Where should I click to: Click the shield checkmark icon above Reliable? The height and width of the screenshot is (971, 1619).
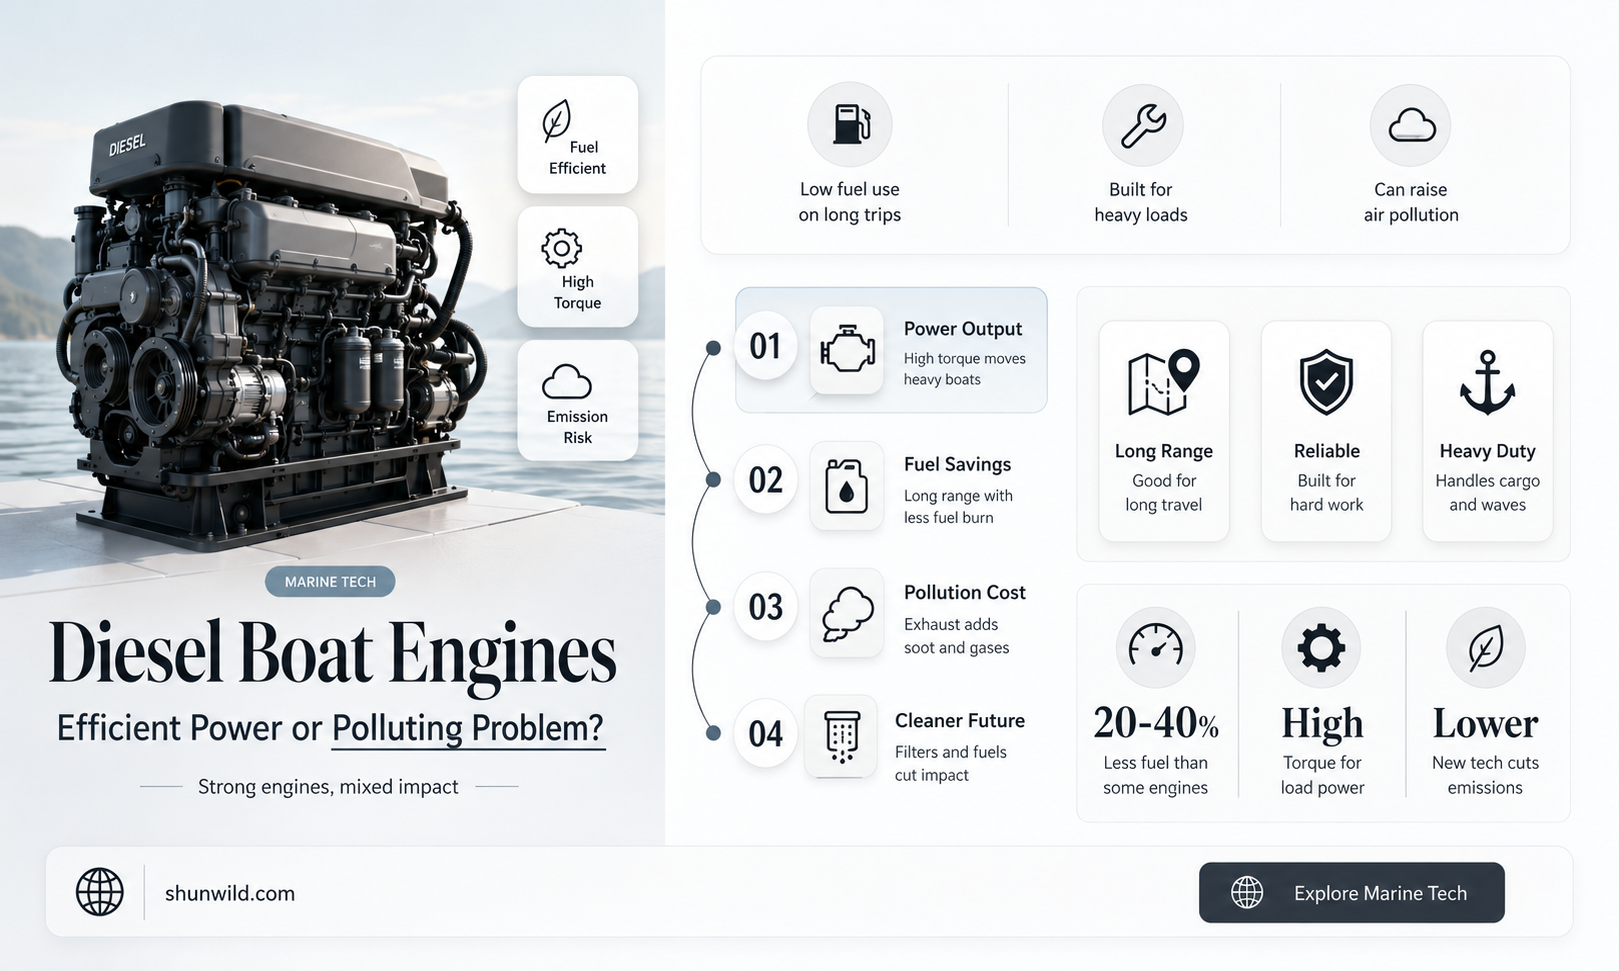1326,382
